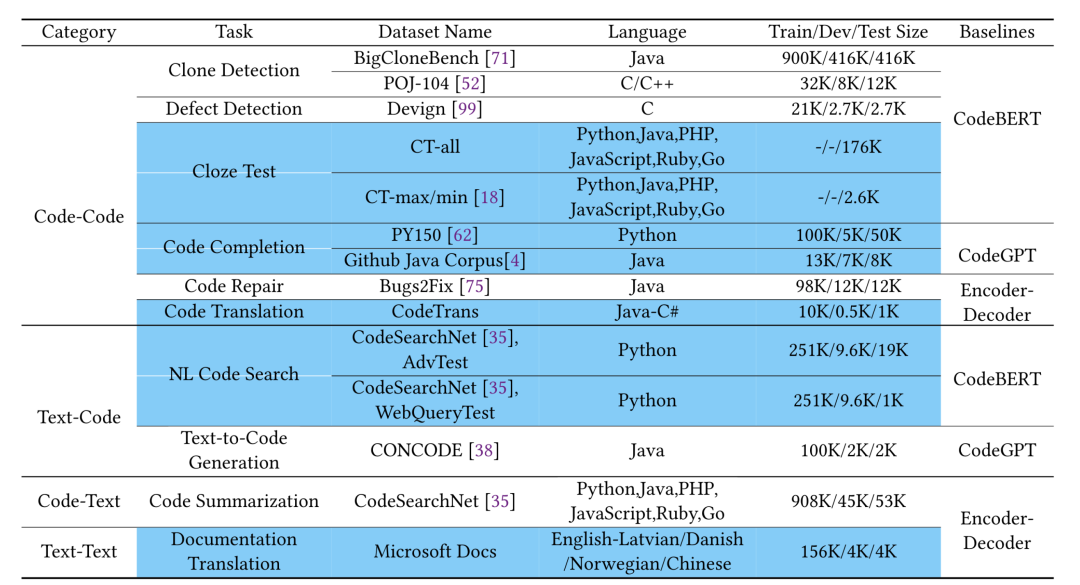Screen dimensions: 1080x585
Task: Click the 'CodeBERT' baseline beside NL Code Search
Action: (997, 379)
